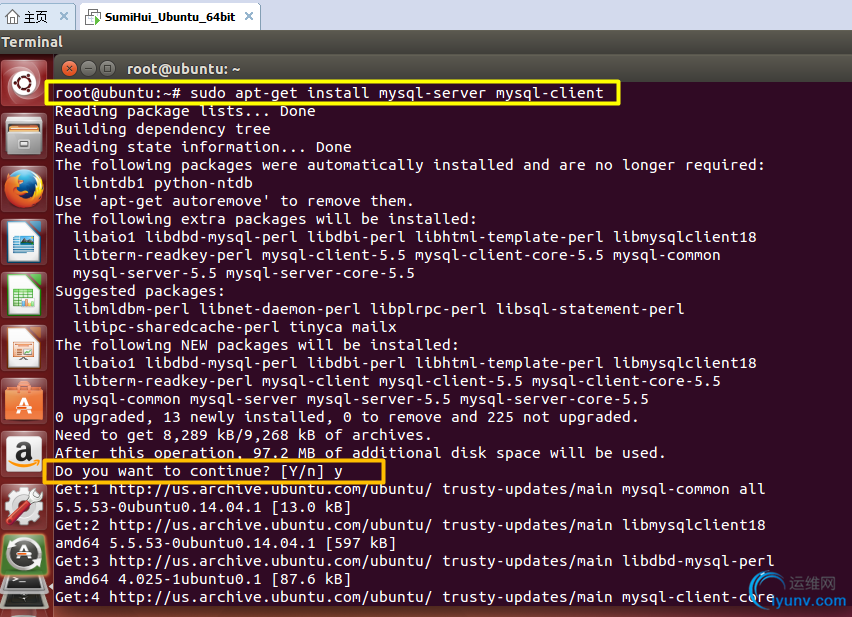Click the 'Building dependency tree' line

[x=162, y=129]
